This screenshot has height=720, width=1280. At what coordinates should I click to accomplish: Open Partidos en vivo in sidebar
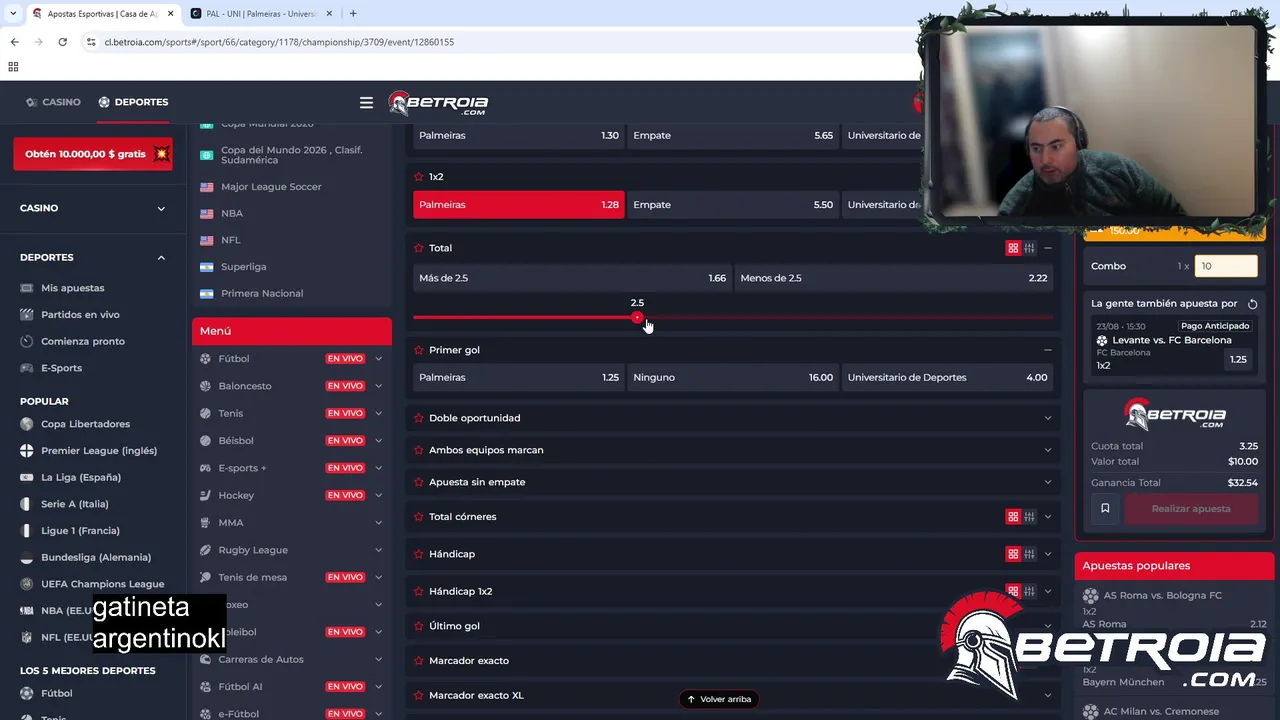point(80,315)
